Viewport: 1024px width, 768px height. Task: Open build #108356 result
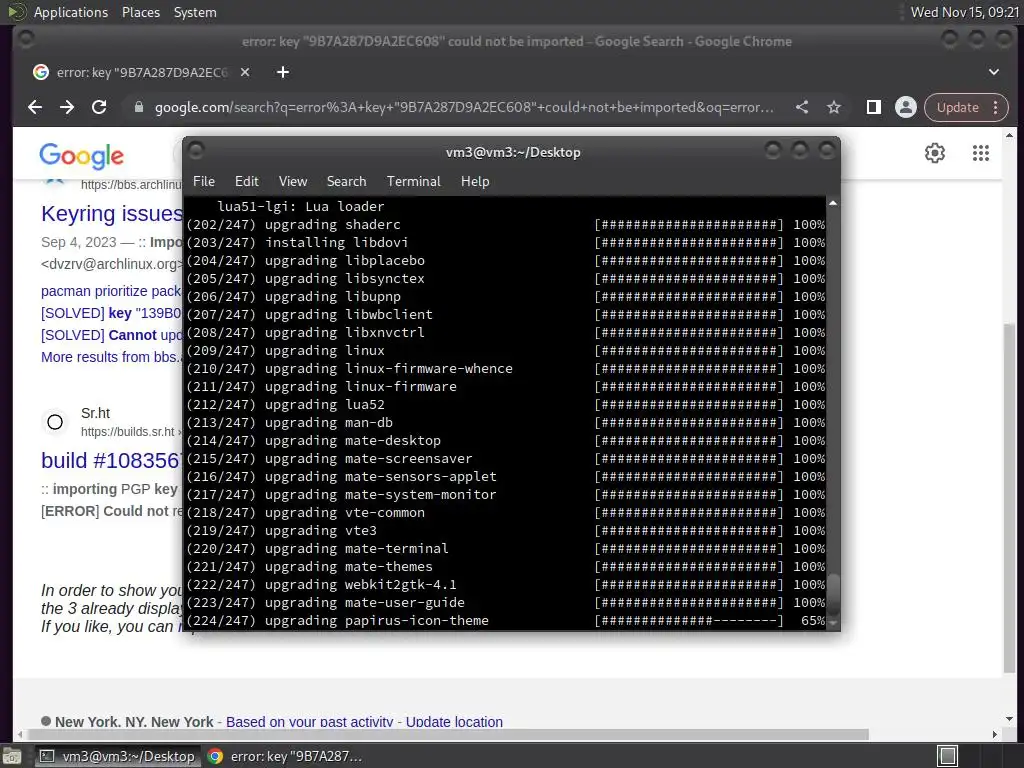click(x=111, y=460)
